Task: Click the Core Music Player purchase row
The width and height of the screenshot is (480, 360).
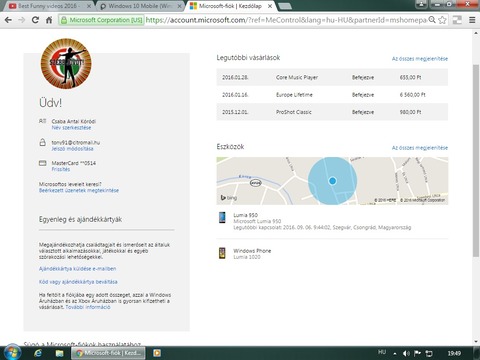Action: (332, 77)
